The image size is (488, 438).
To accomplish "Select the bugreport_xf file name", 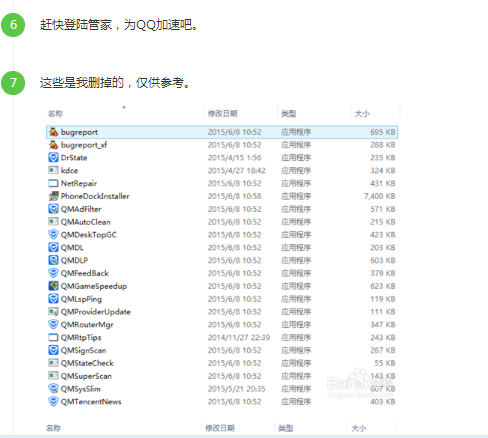I will click(x=84, y=145).
